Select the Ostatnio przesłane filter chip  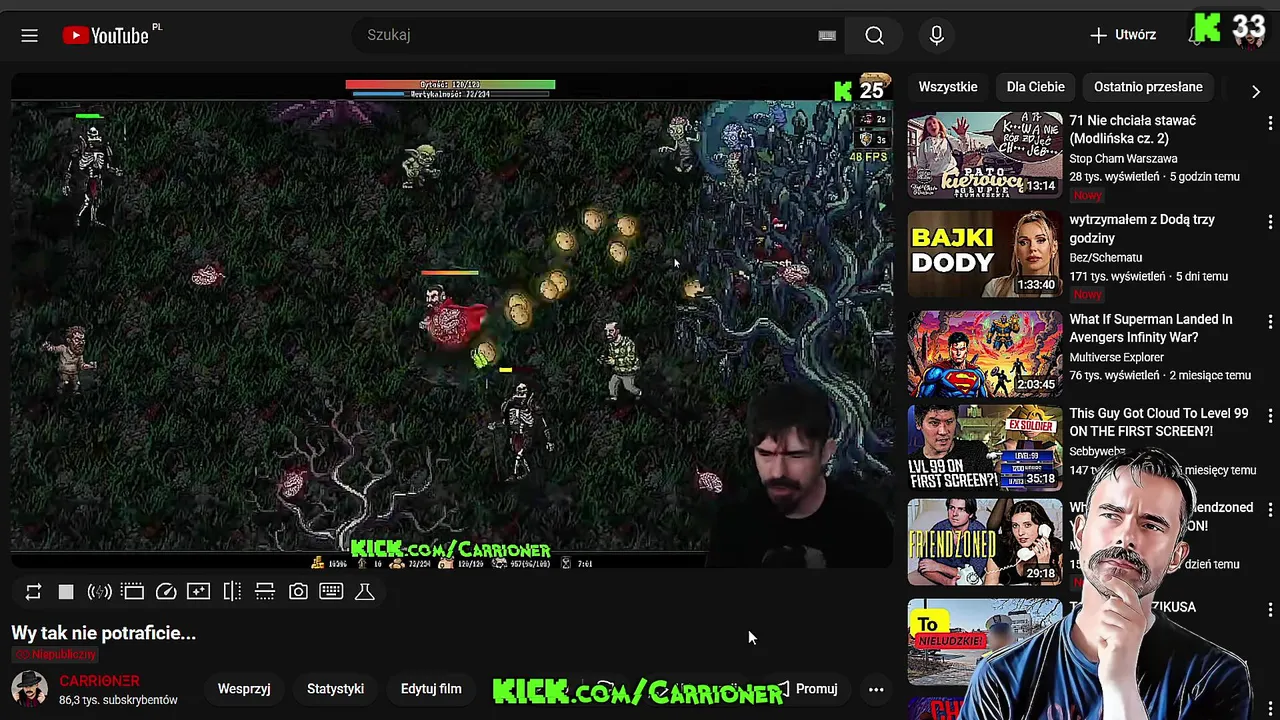pyautogui.click(x=1148, y=87)
